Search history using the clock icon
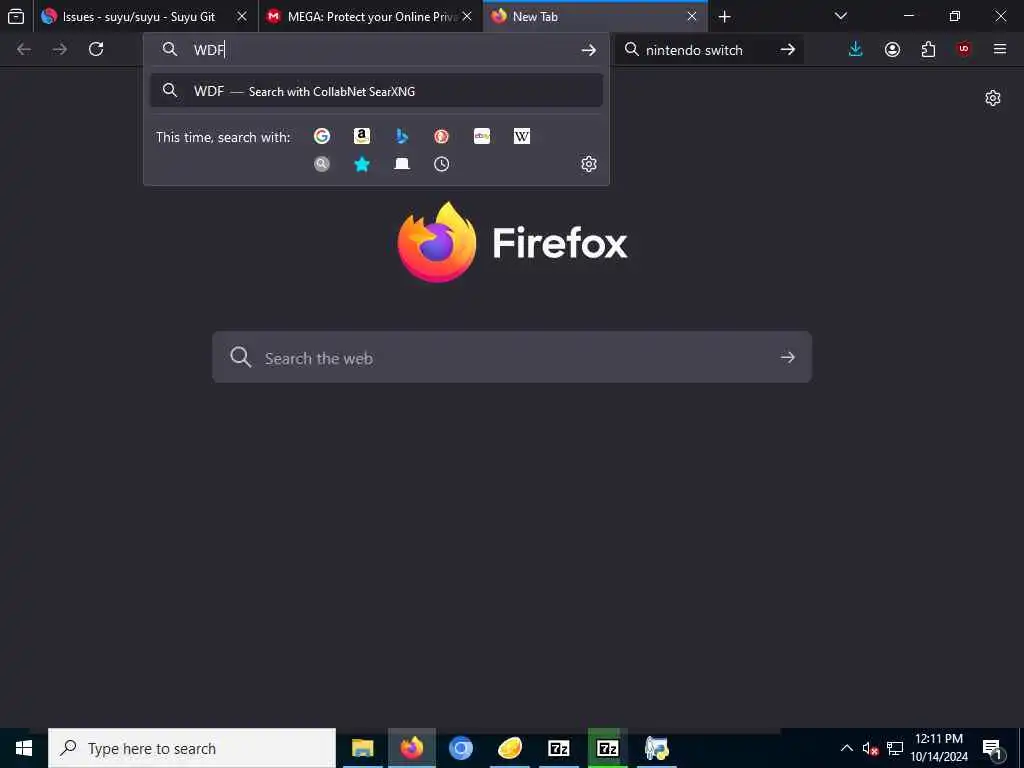The height and width of the screenshot is (768, 1024). point(441,164)
